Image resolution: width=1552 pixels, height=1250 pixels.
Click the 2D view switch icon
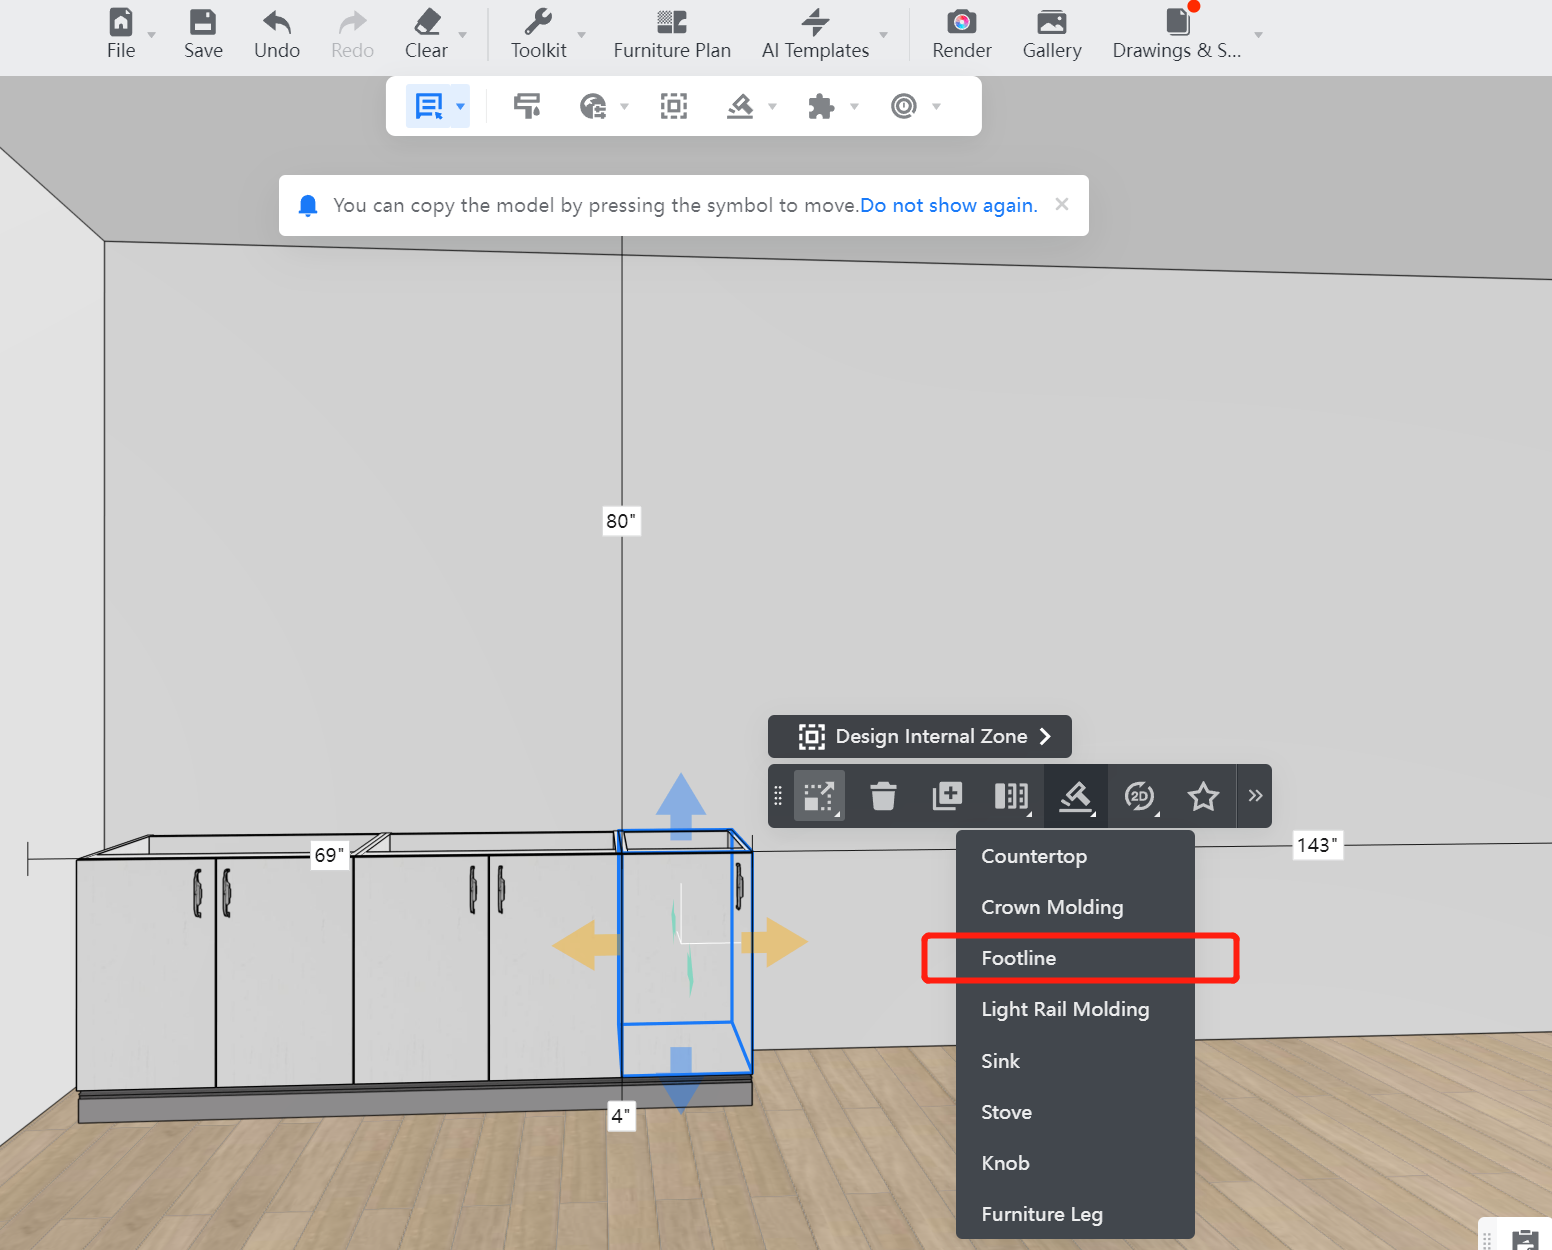(x=1139, y=796)
